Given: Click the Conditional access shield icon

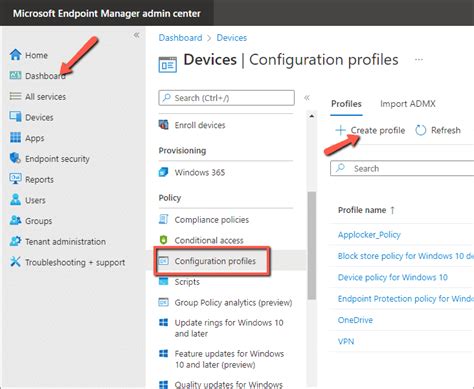Looking at the screenshot, I should (163, 240).
